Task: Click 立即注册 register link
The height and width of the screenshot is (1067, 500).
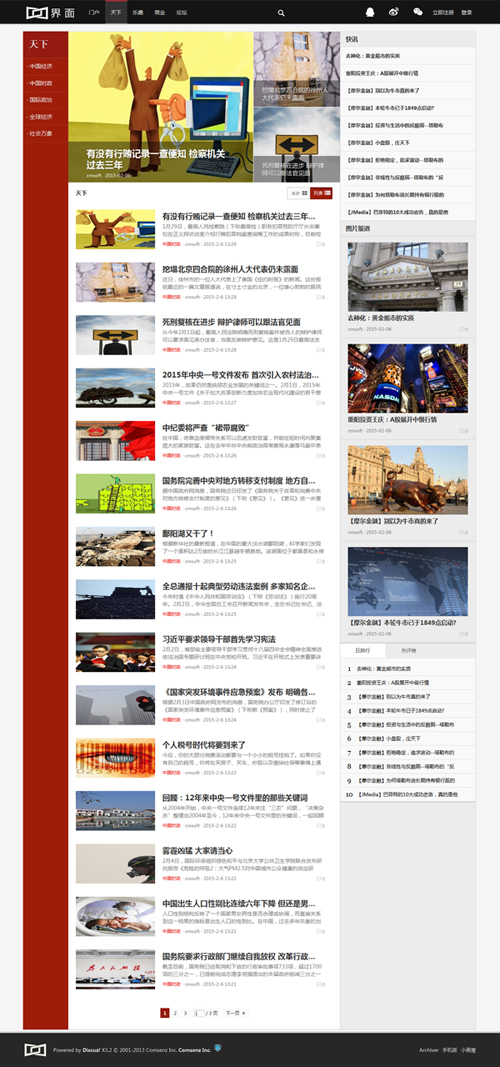Action: [442, 12]
